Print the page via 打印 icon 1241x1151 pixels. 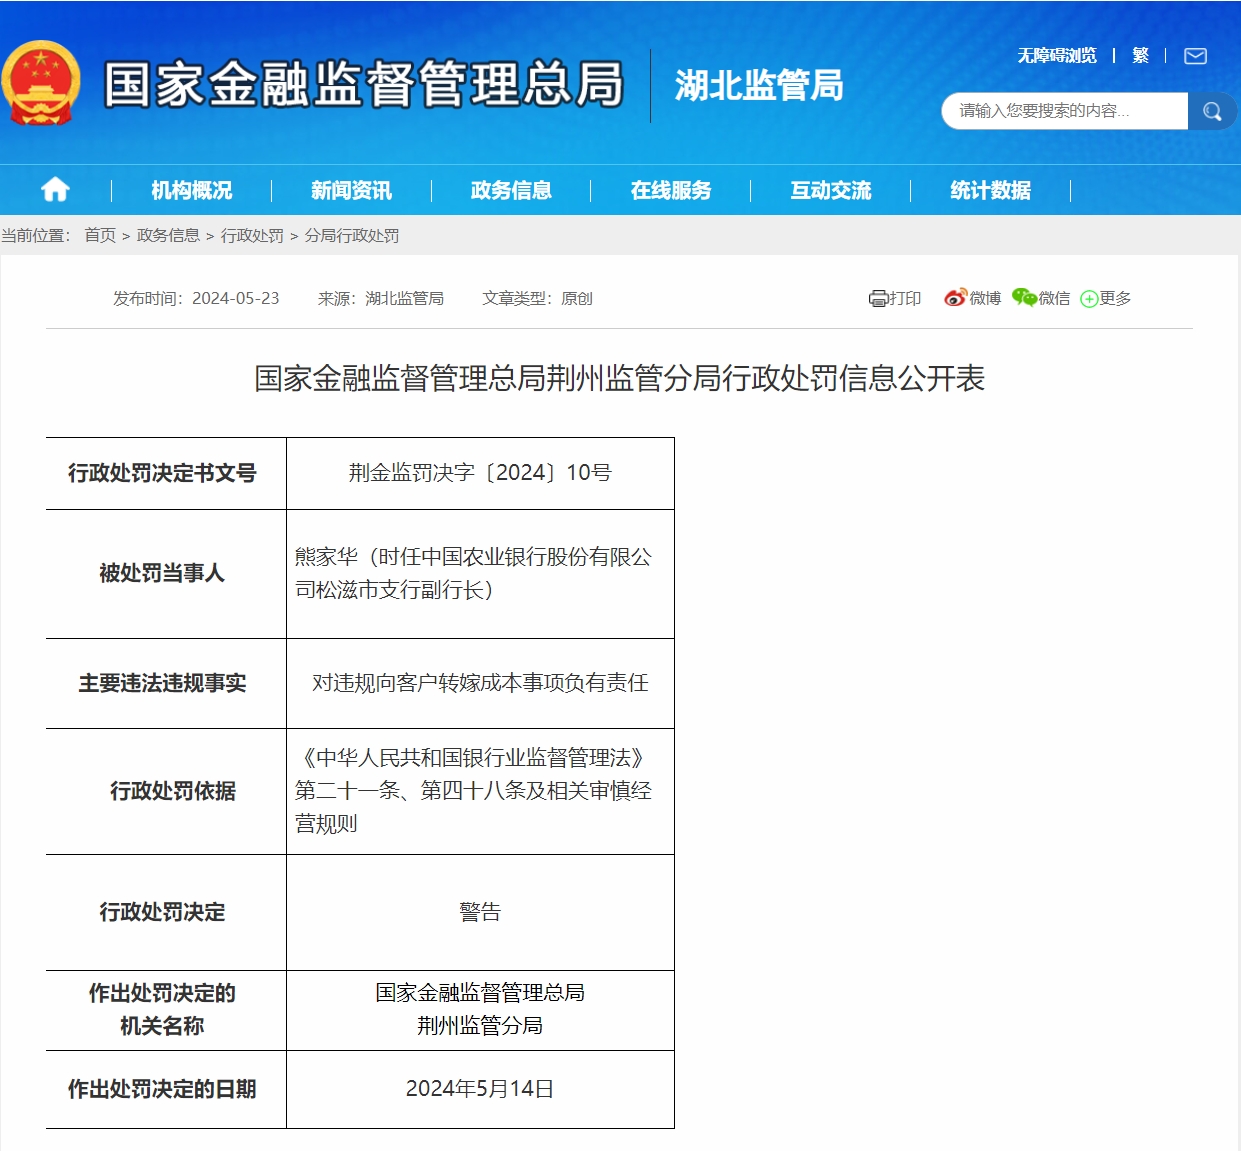pos(895,298)
